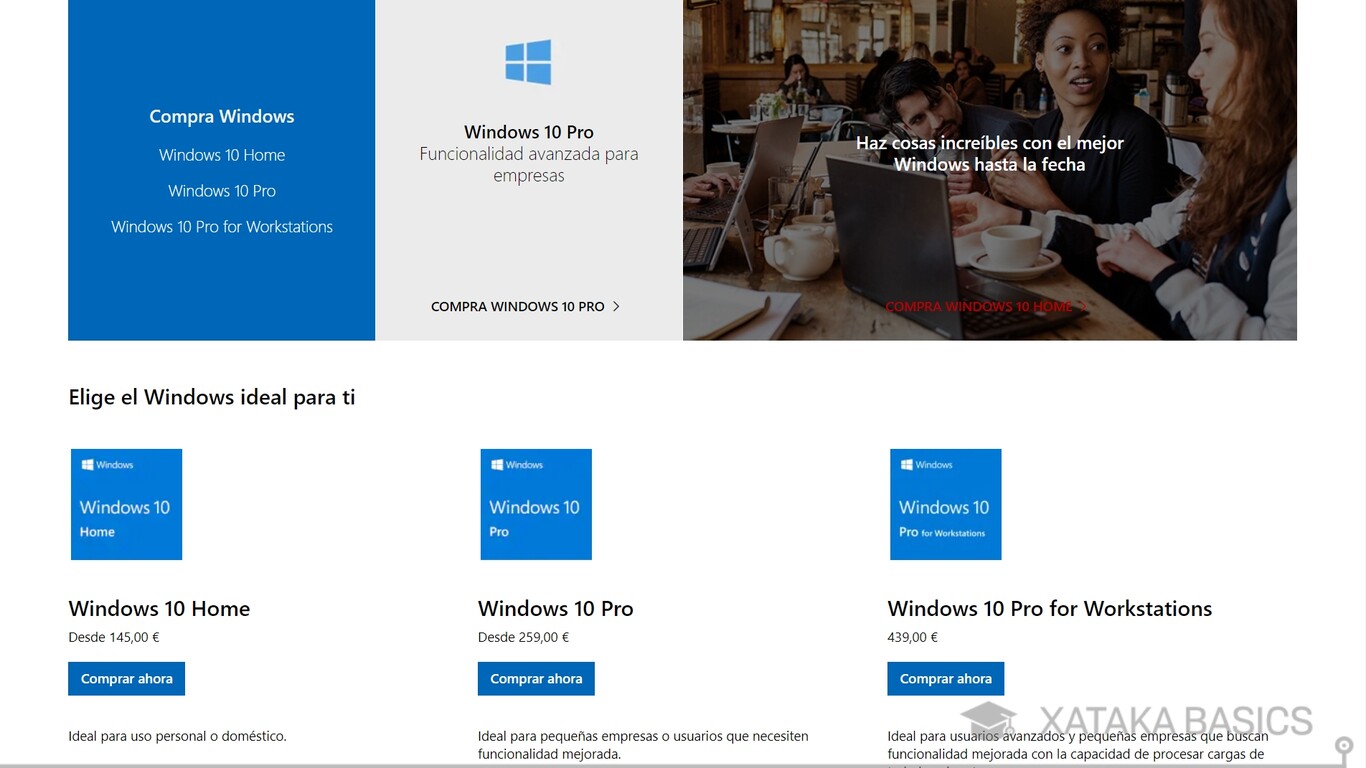Open the Windows 10 Home link
This screenshot has width=1366, height=768.
click(221, 155)
